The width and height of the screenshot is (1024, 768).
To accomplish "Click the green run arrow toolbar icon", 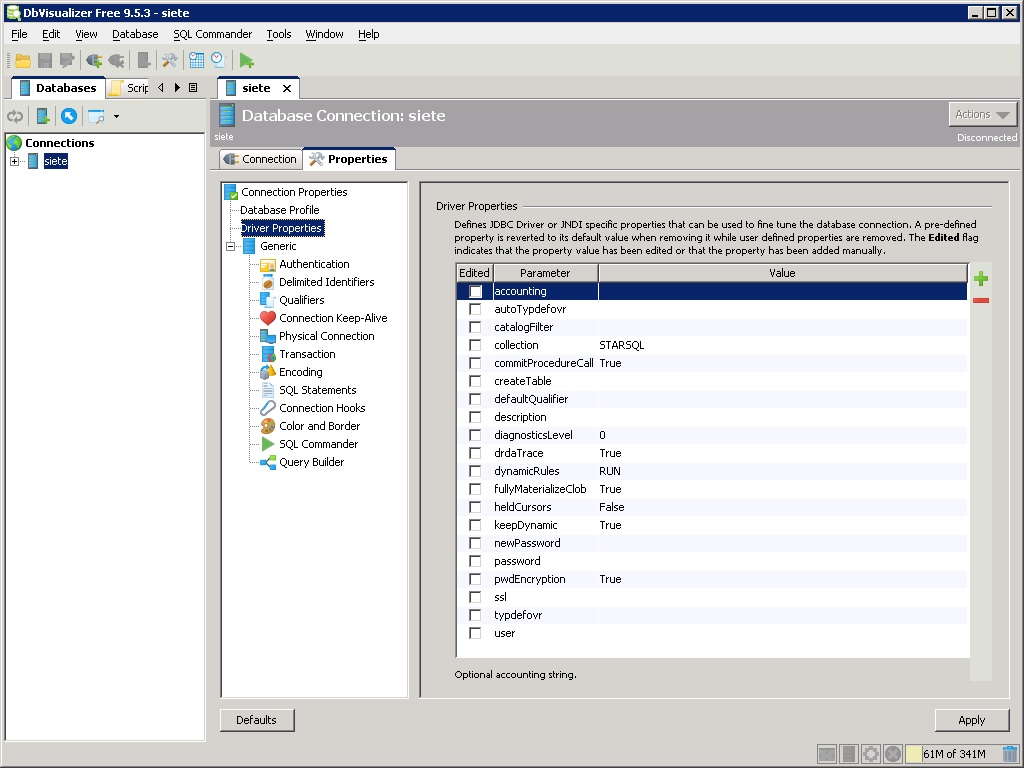I will tap(246, 61).
